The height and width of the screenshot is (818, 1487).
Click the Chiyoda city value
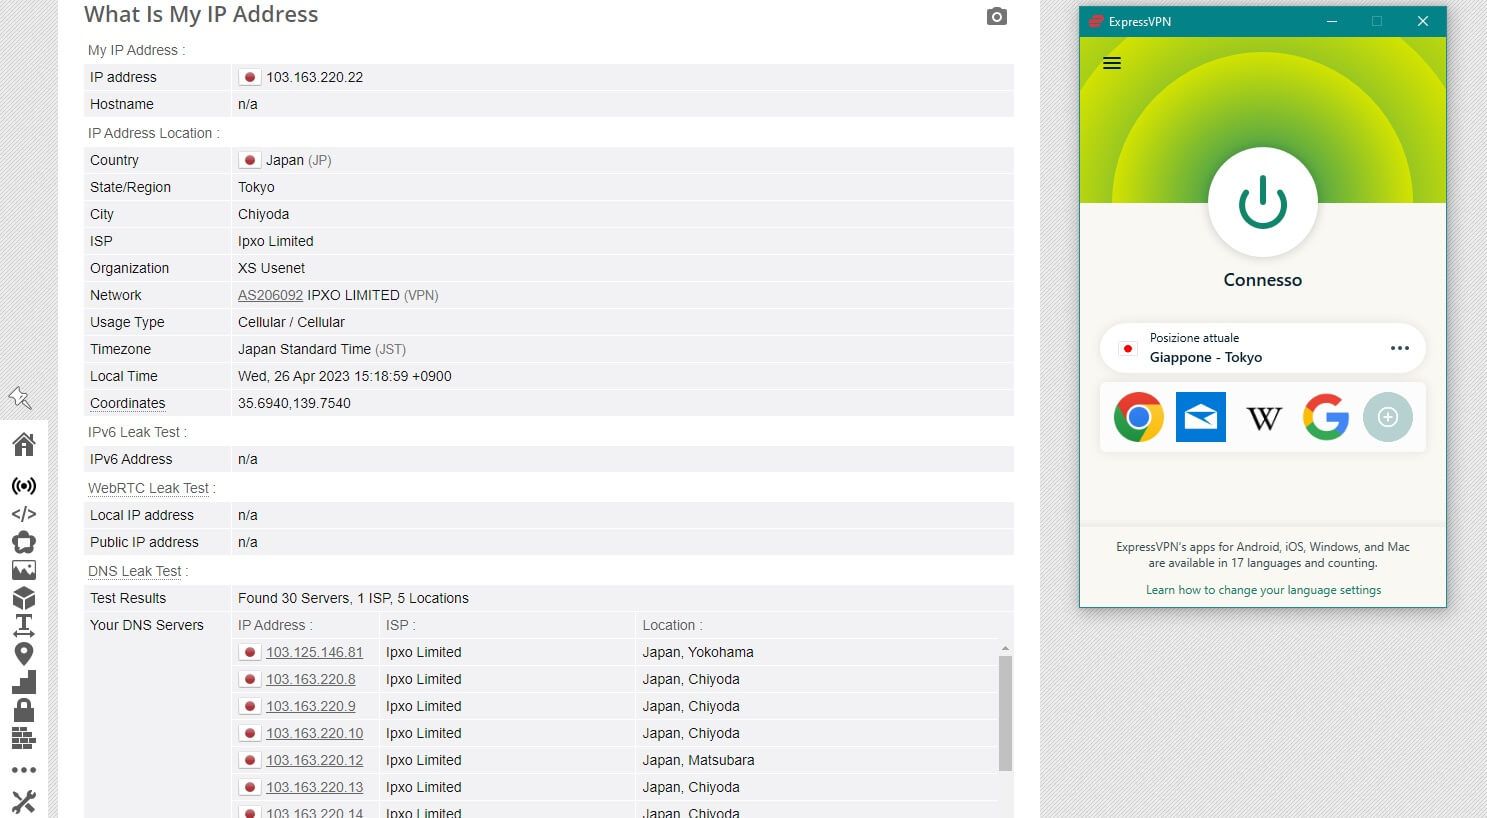(x=264, y=214)
